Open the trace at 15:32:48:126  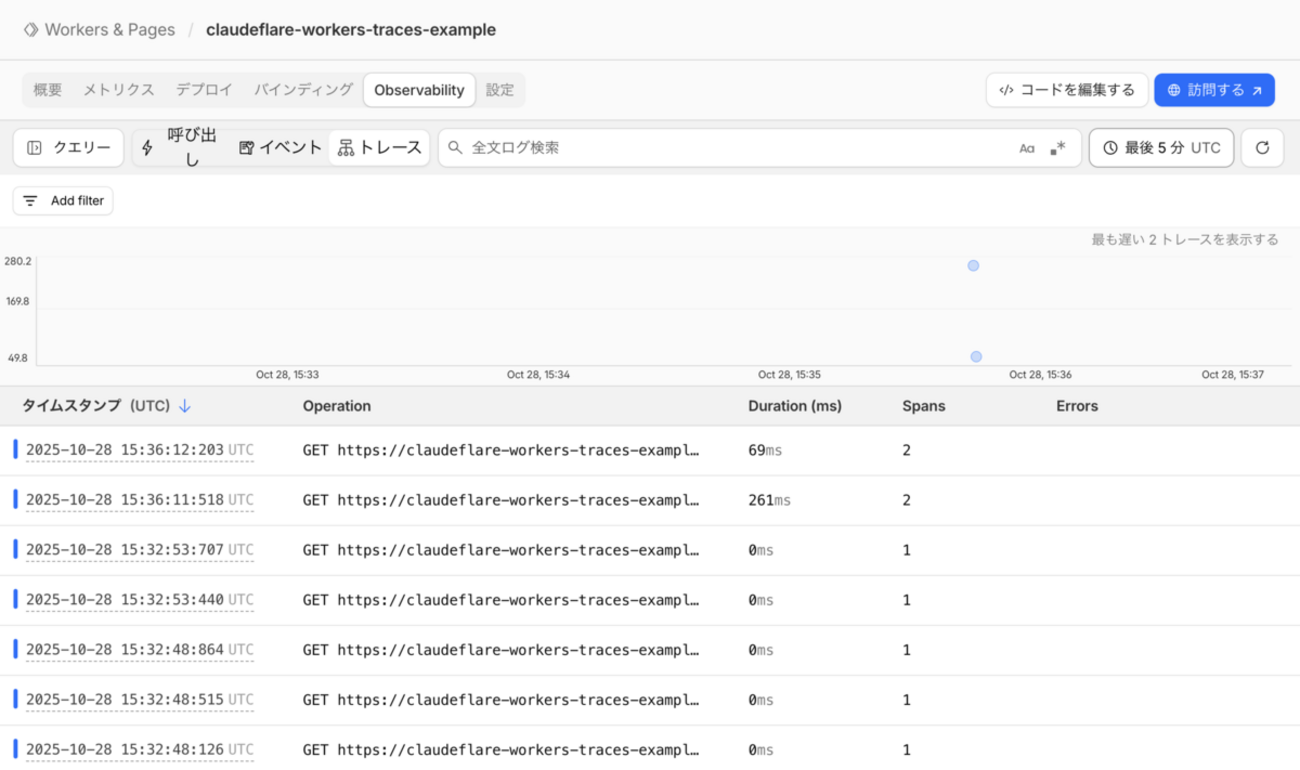650,750
